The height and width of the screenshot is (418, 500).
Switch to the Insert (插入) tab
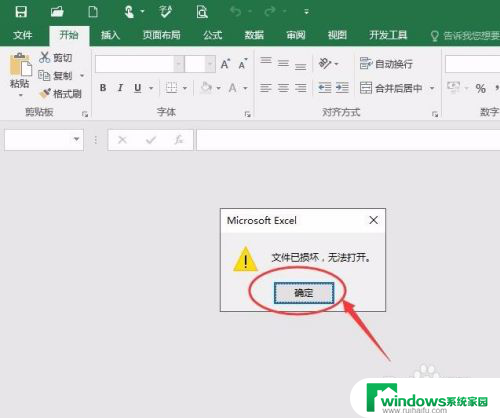pos(110,35)
